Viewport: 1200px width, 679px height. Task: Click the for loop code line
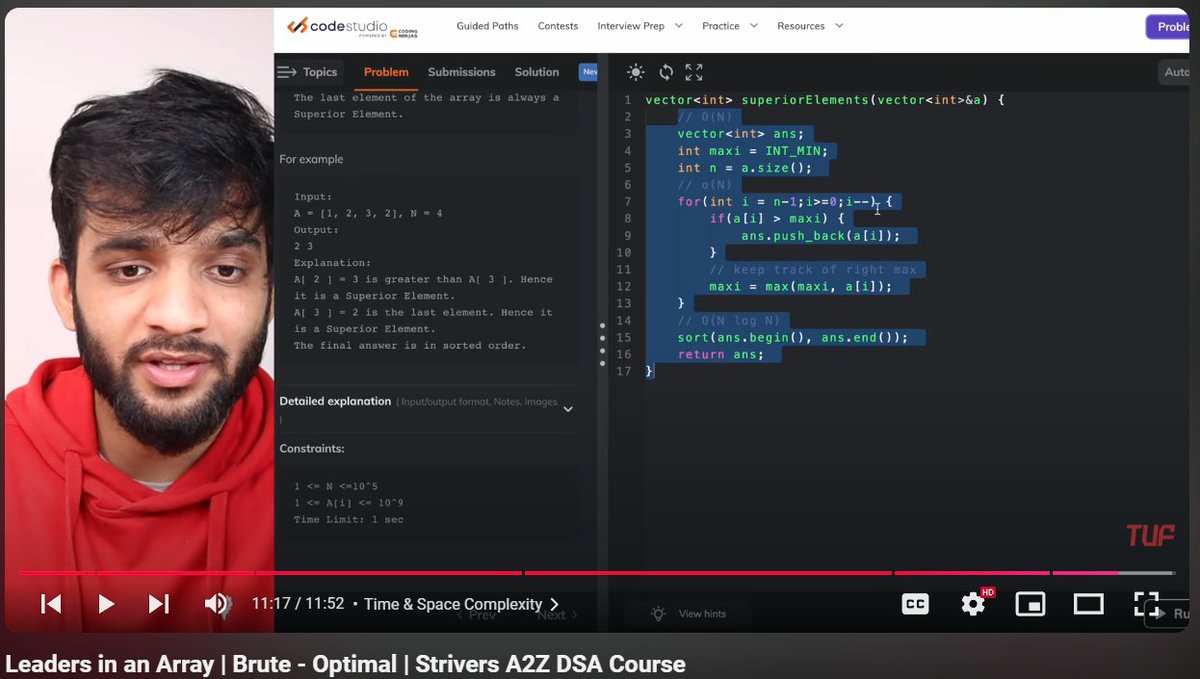784,201
